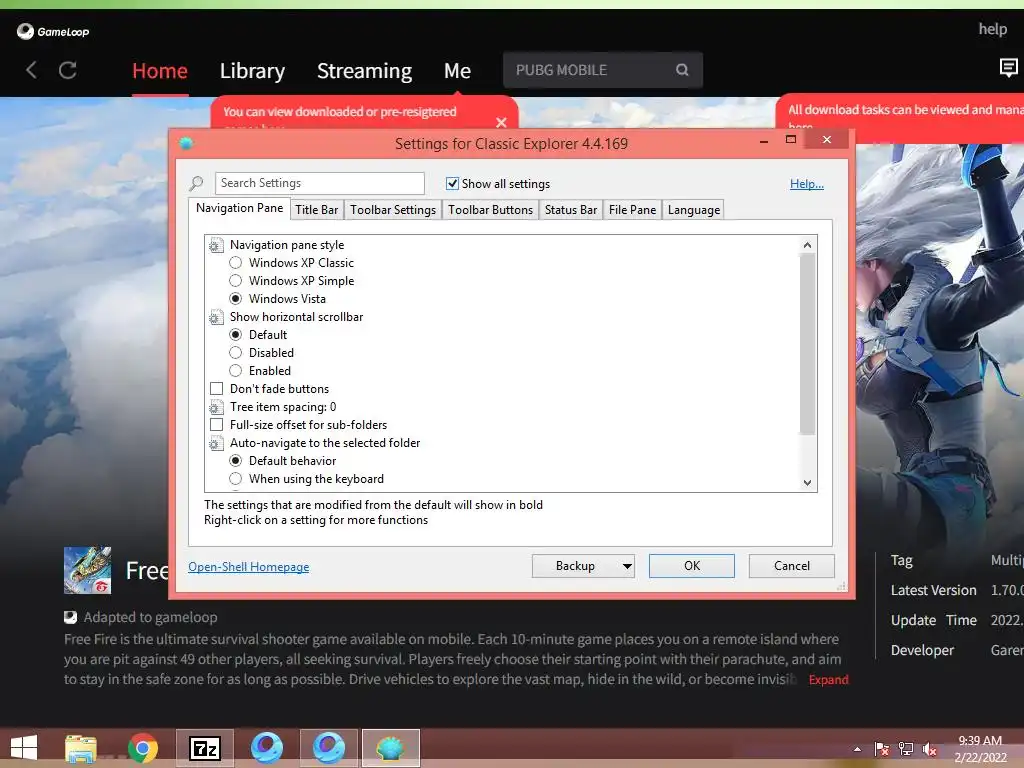Launch Google Chrome from the taskbar
This screenshot has width=1024, height=768.
click(143, 748)
